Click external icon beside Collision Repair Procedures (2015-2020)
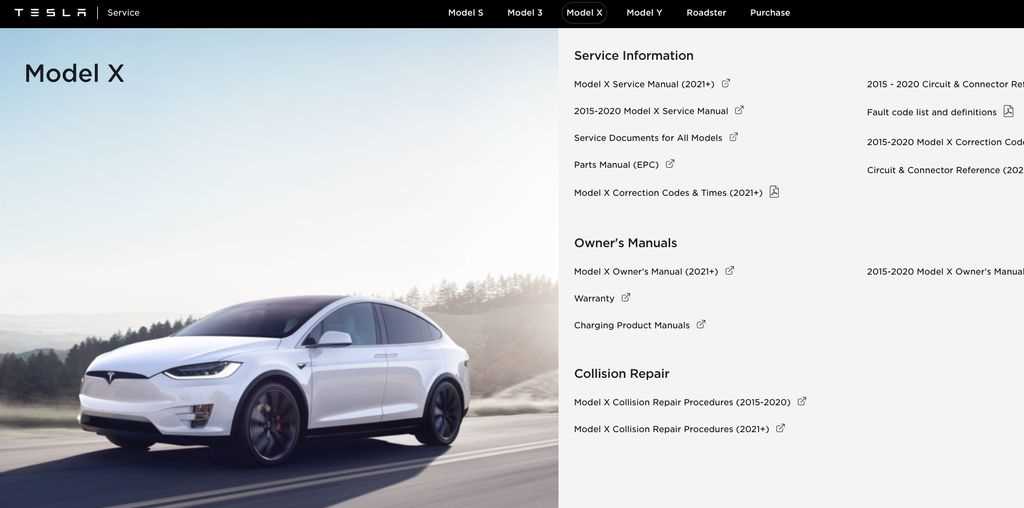The width and height of the screenshot is (1024, 508). [802, 402]
